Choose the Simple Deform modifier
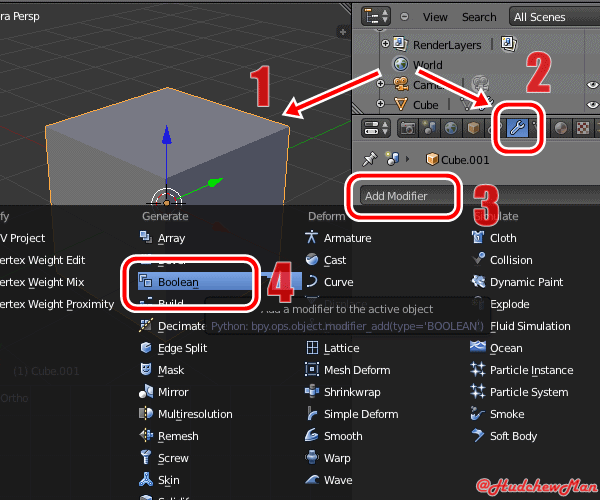Screen dimensions: 600x500 [x=352, y=414]
